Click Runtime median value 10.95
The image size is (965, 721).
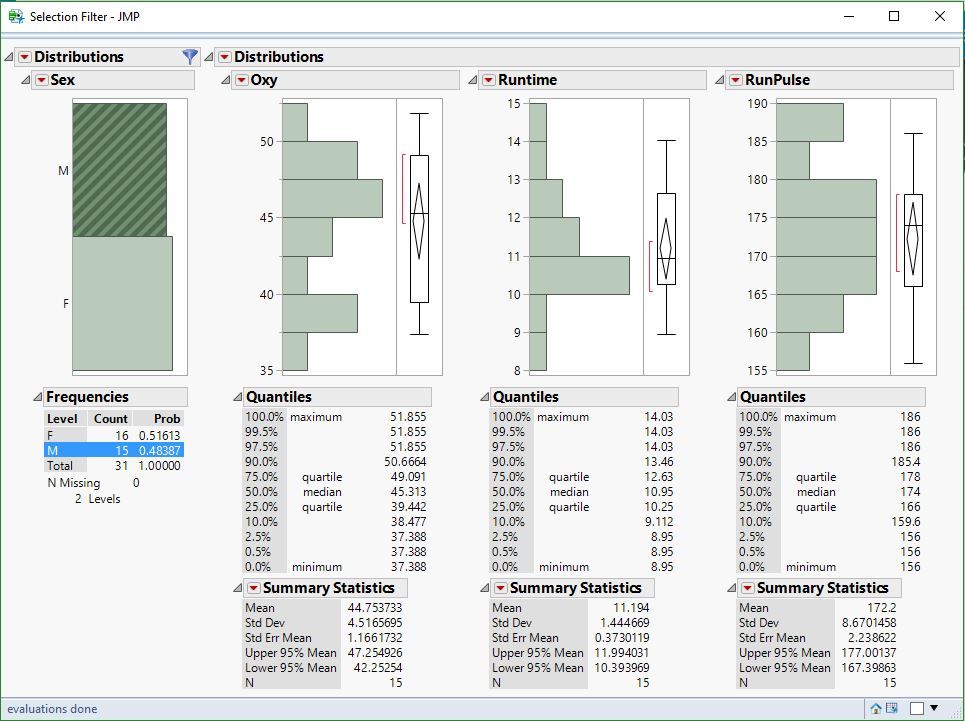[x=659, y=492]
